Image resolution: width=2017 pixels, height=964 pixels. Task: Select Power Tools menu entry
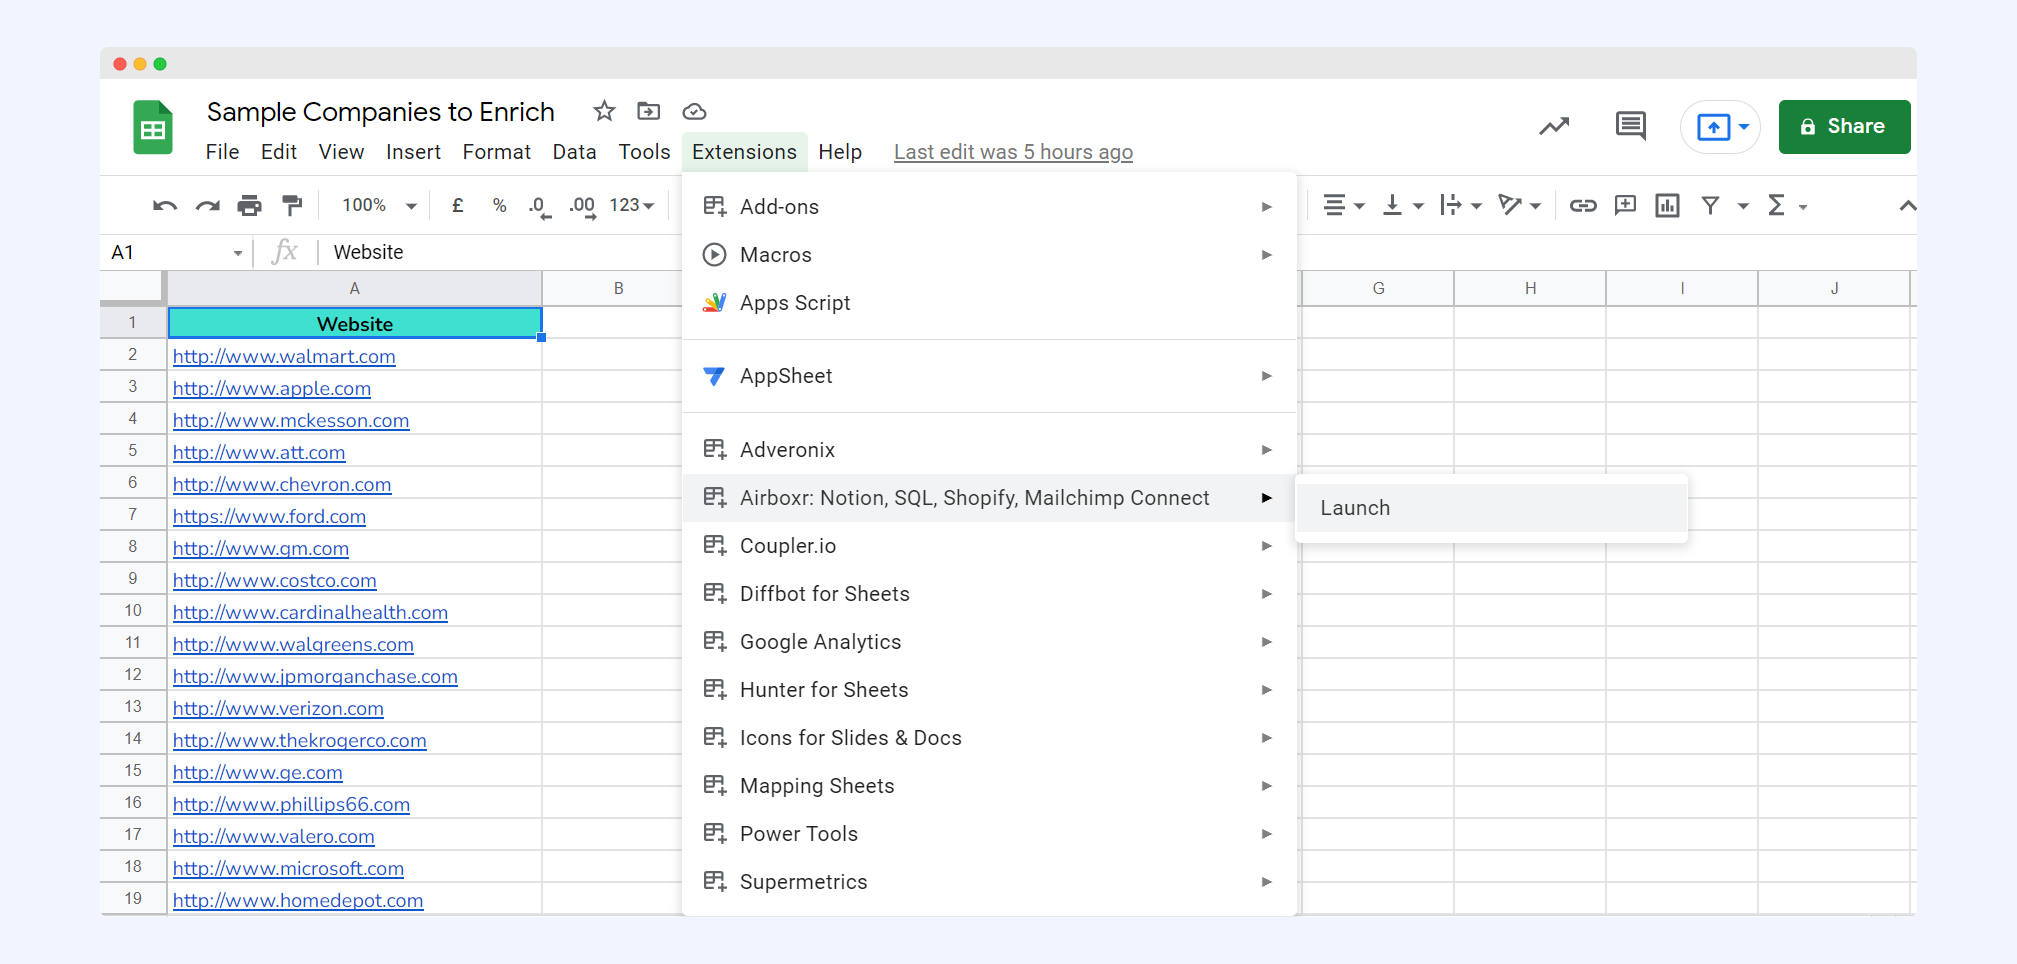(989, 834)
